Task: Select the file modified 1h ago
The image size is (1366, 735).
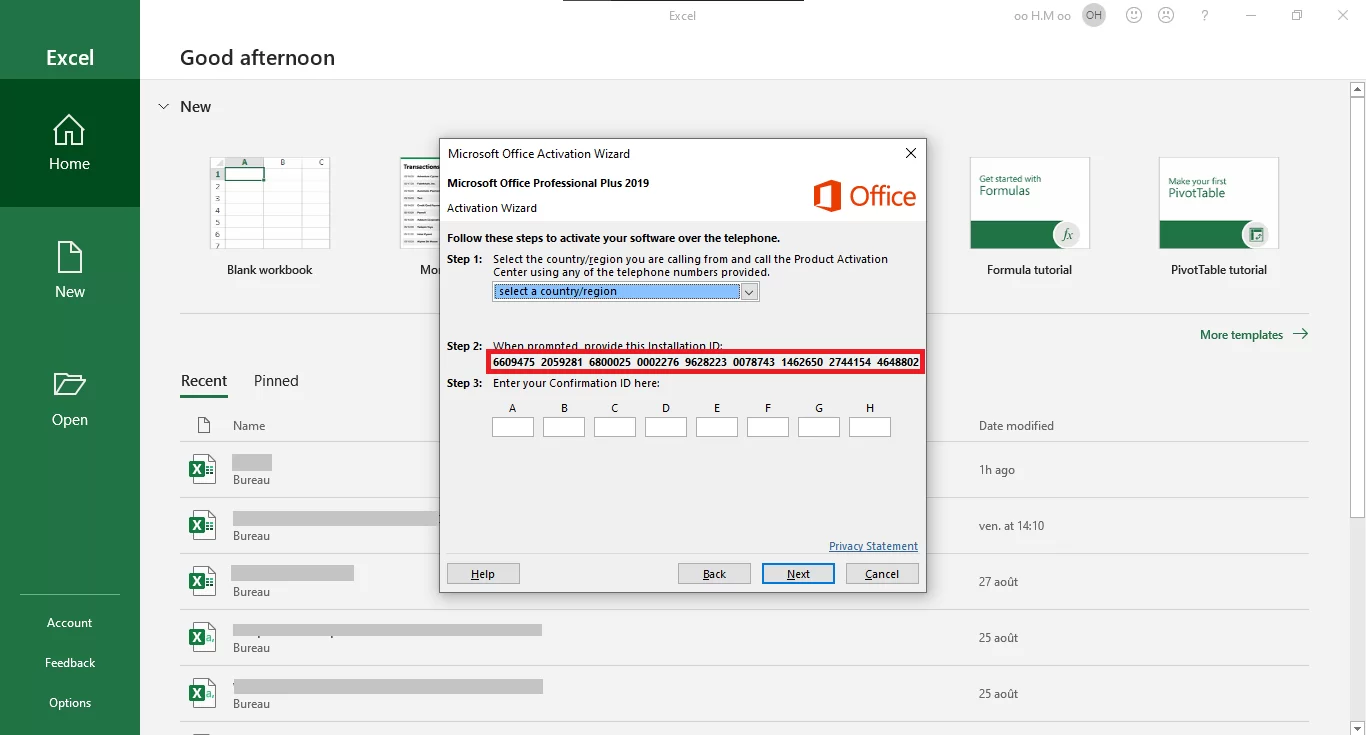Action: (x=744, y=470)
